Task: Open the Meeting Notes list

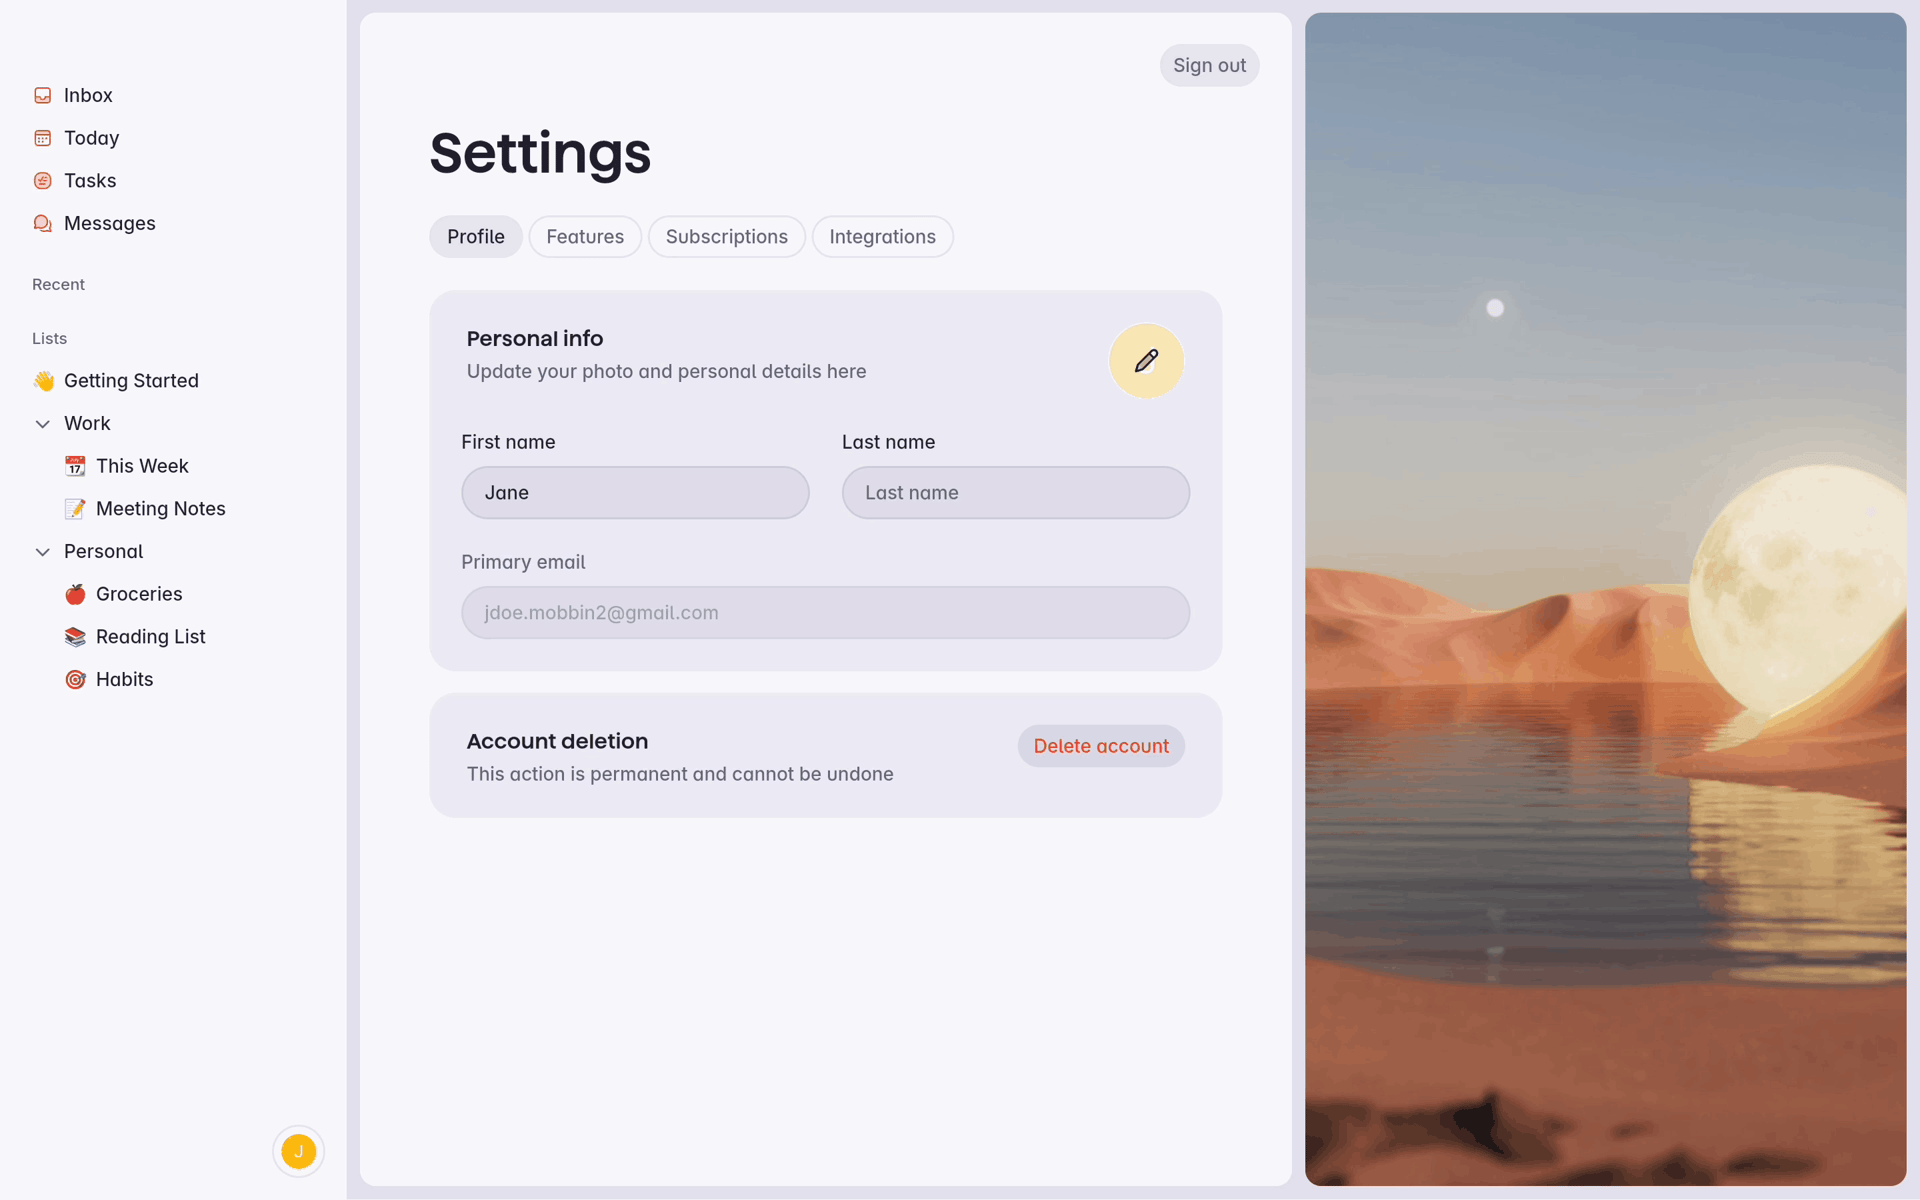Action: click(161, 509)
